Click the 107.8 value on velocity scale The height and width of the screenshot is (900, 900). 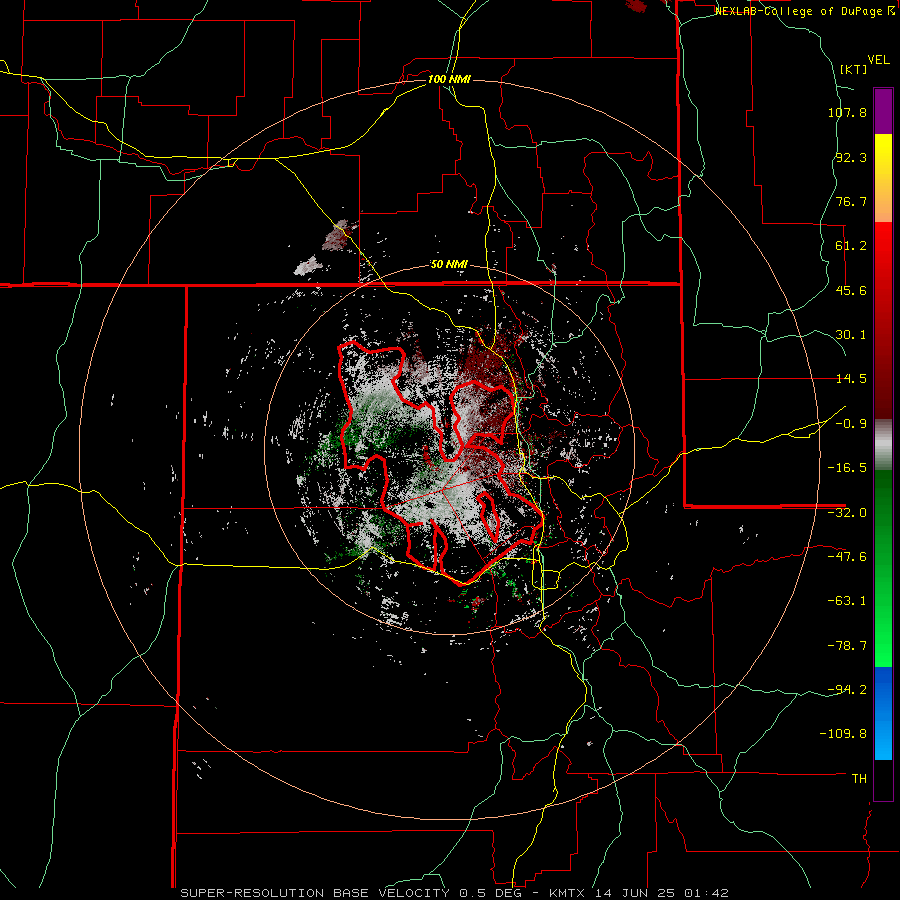(x=847, y=112)
